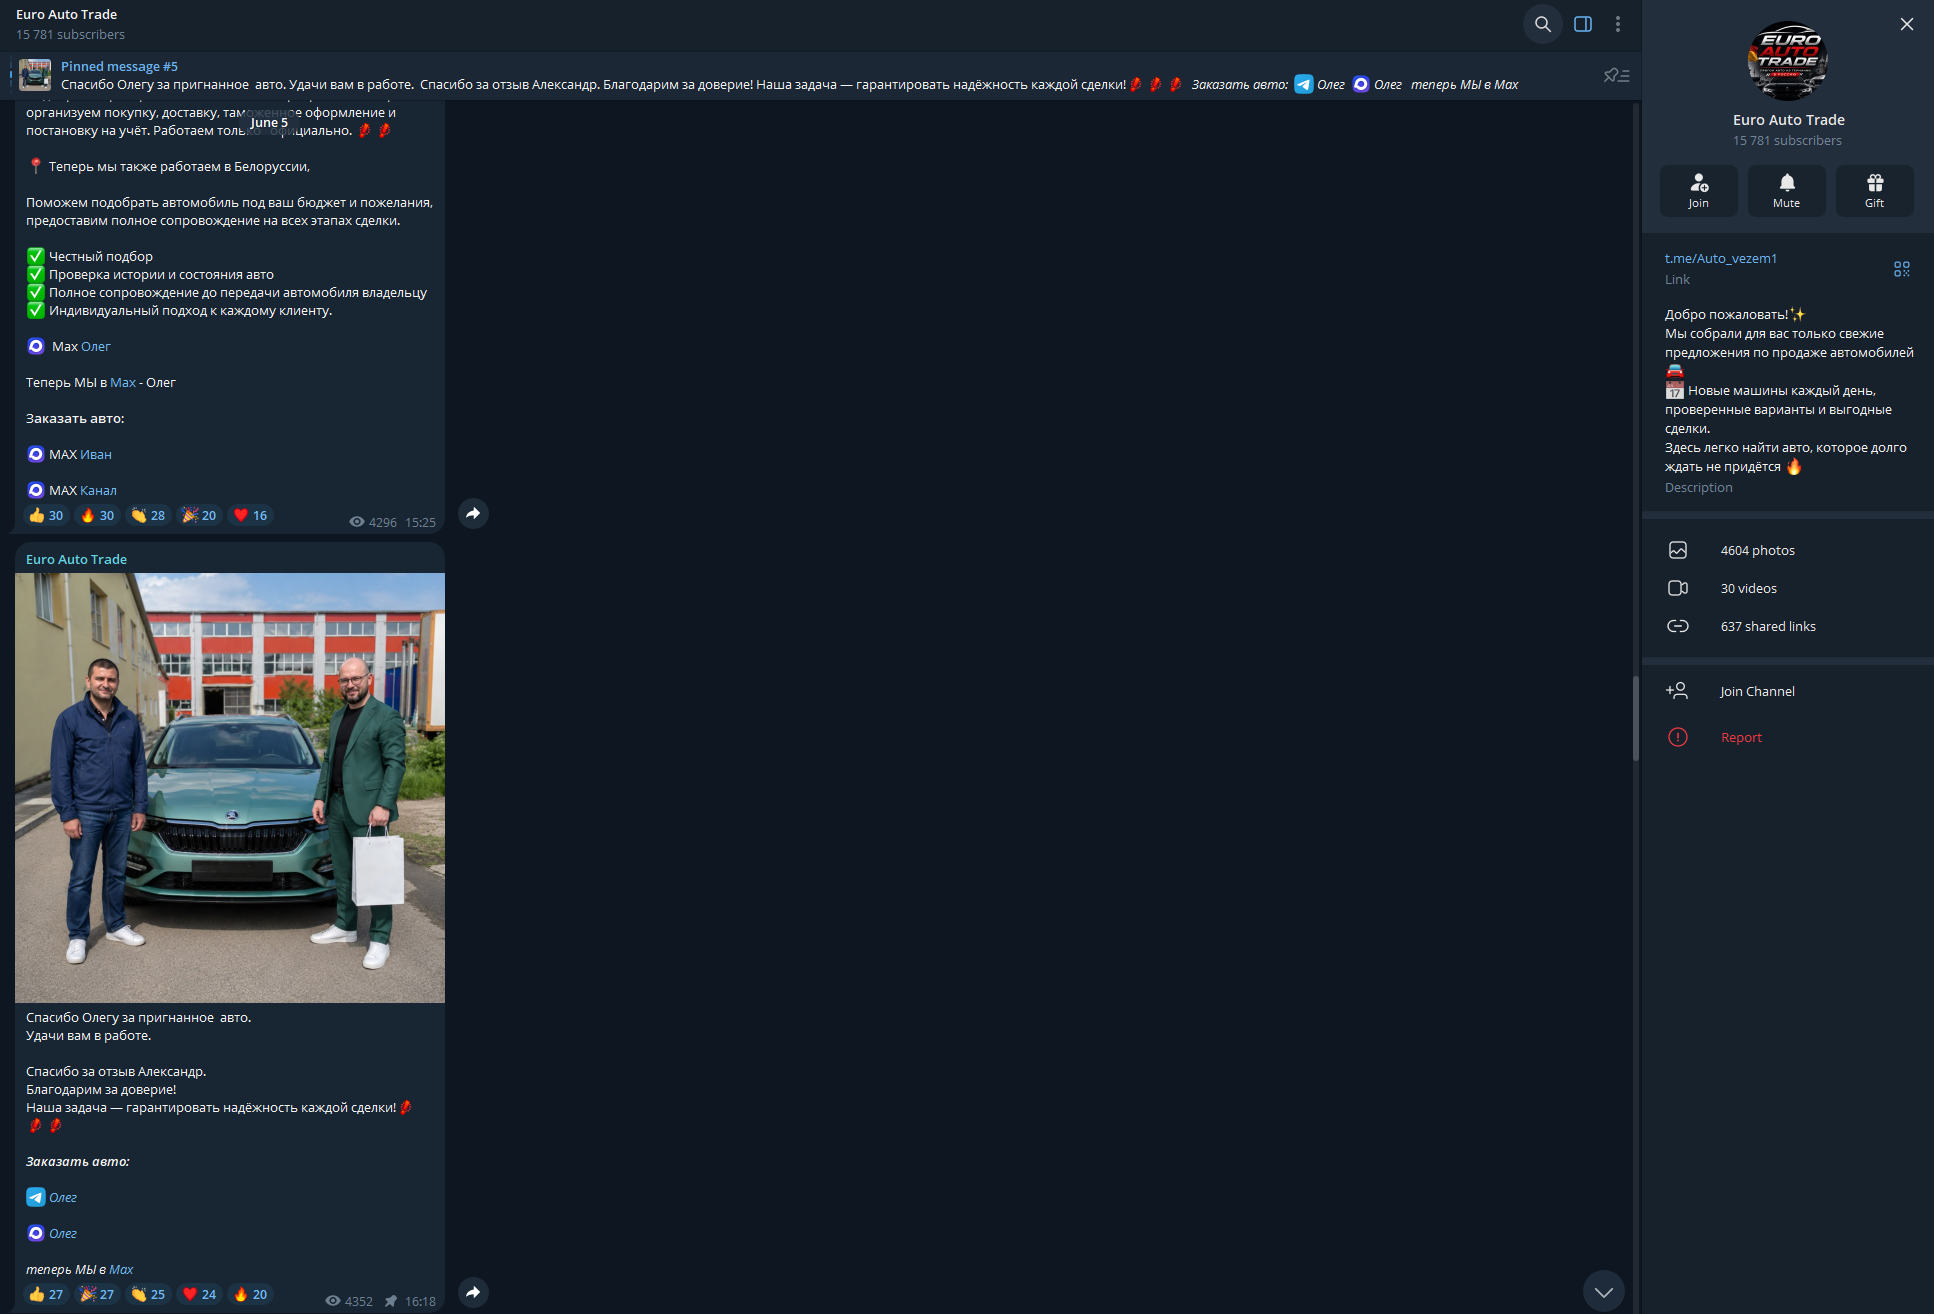Open the Euro Auto Trade logo avatar
1934x1314 pixels.
(x=1788, y=61)
